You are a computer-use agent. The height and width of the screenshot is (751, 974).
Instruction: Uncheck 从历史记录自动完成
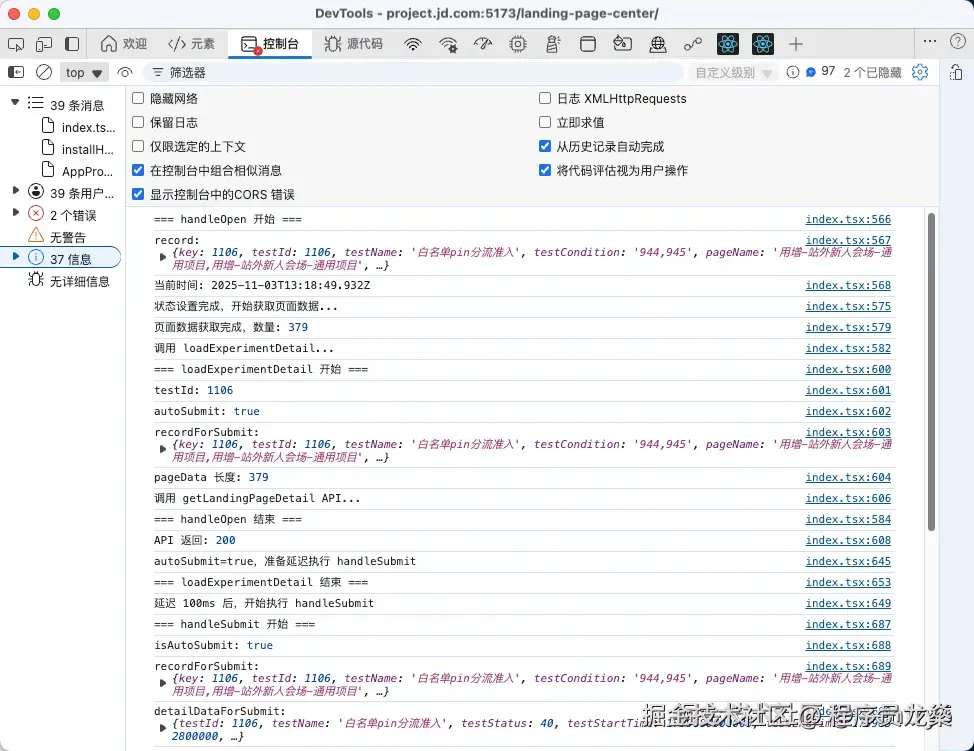[x=545, y=146]
